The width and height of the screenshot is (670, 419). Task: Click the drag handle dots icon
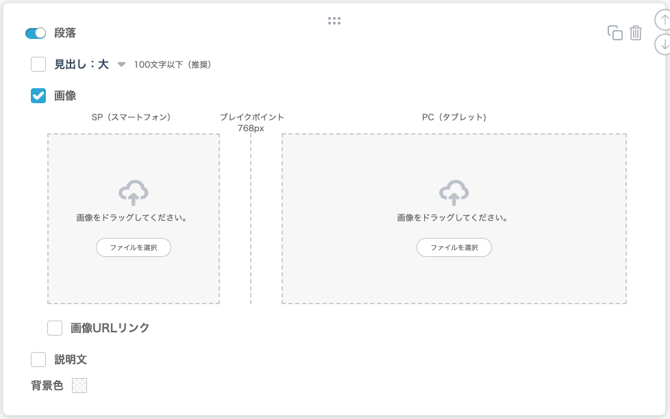coord(334,21)
